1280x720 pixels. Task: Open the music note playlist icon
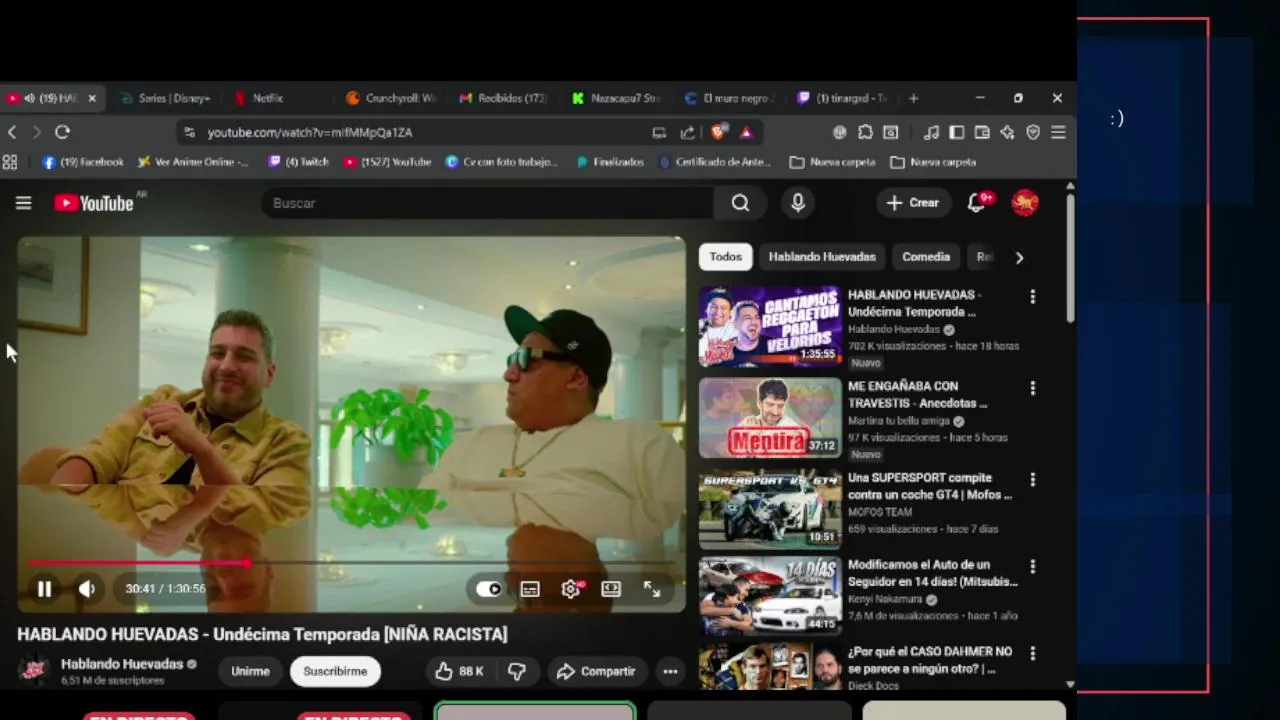(x=931, y=132)
